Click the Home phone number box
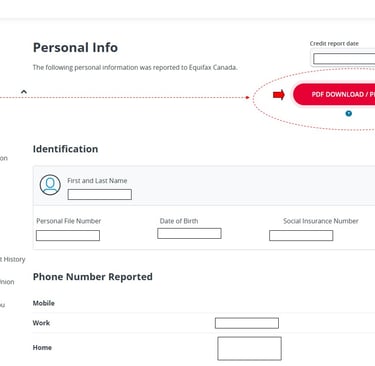 (x=249, y=348)
